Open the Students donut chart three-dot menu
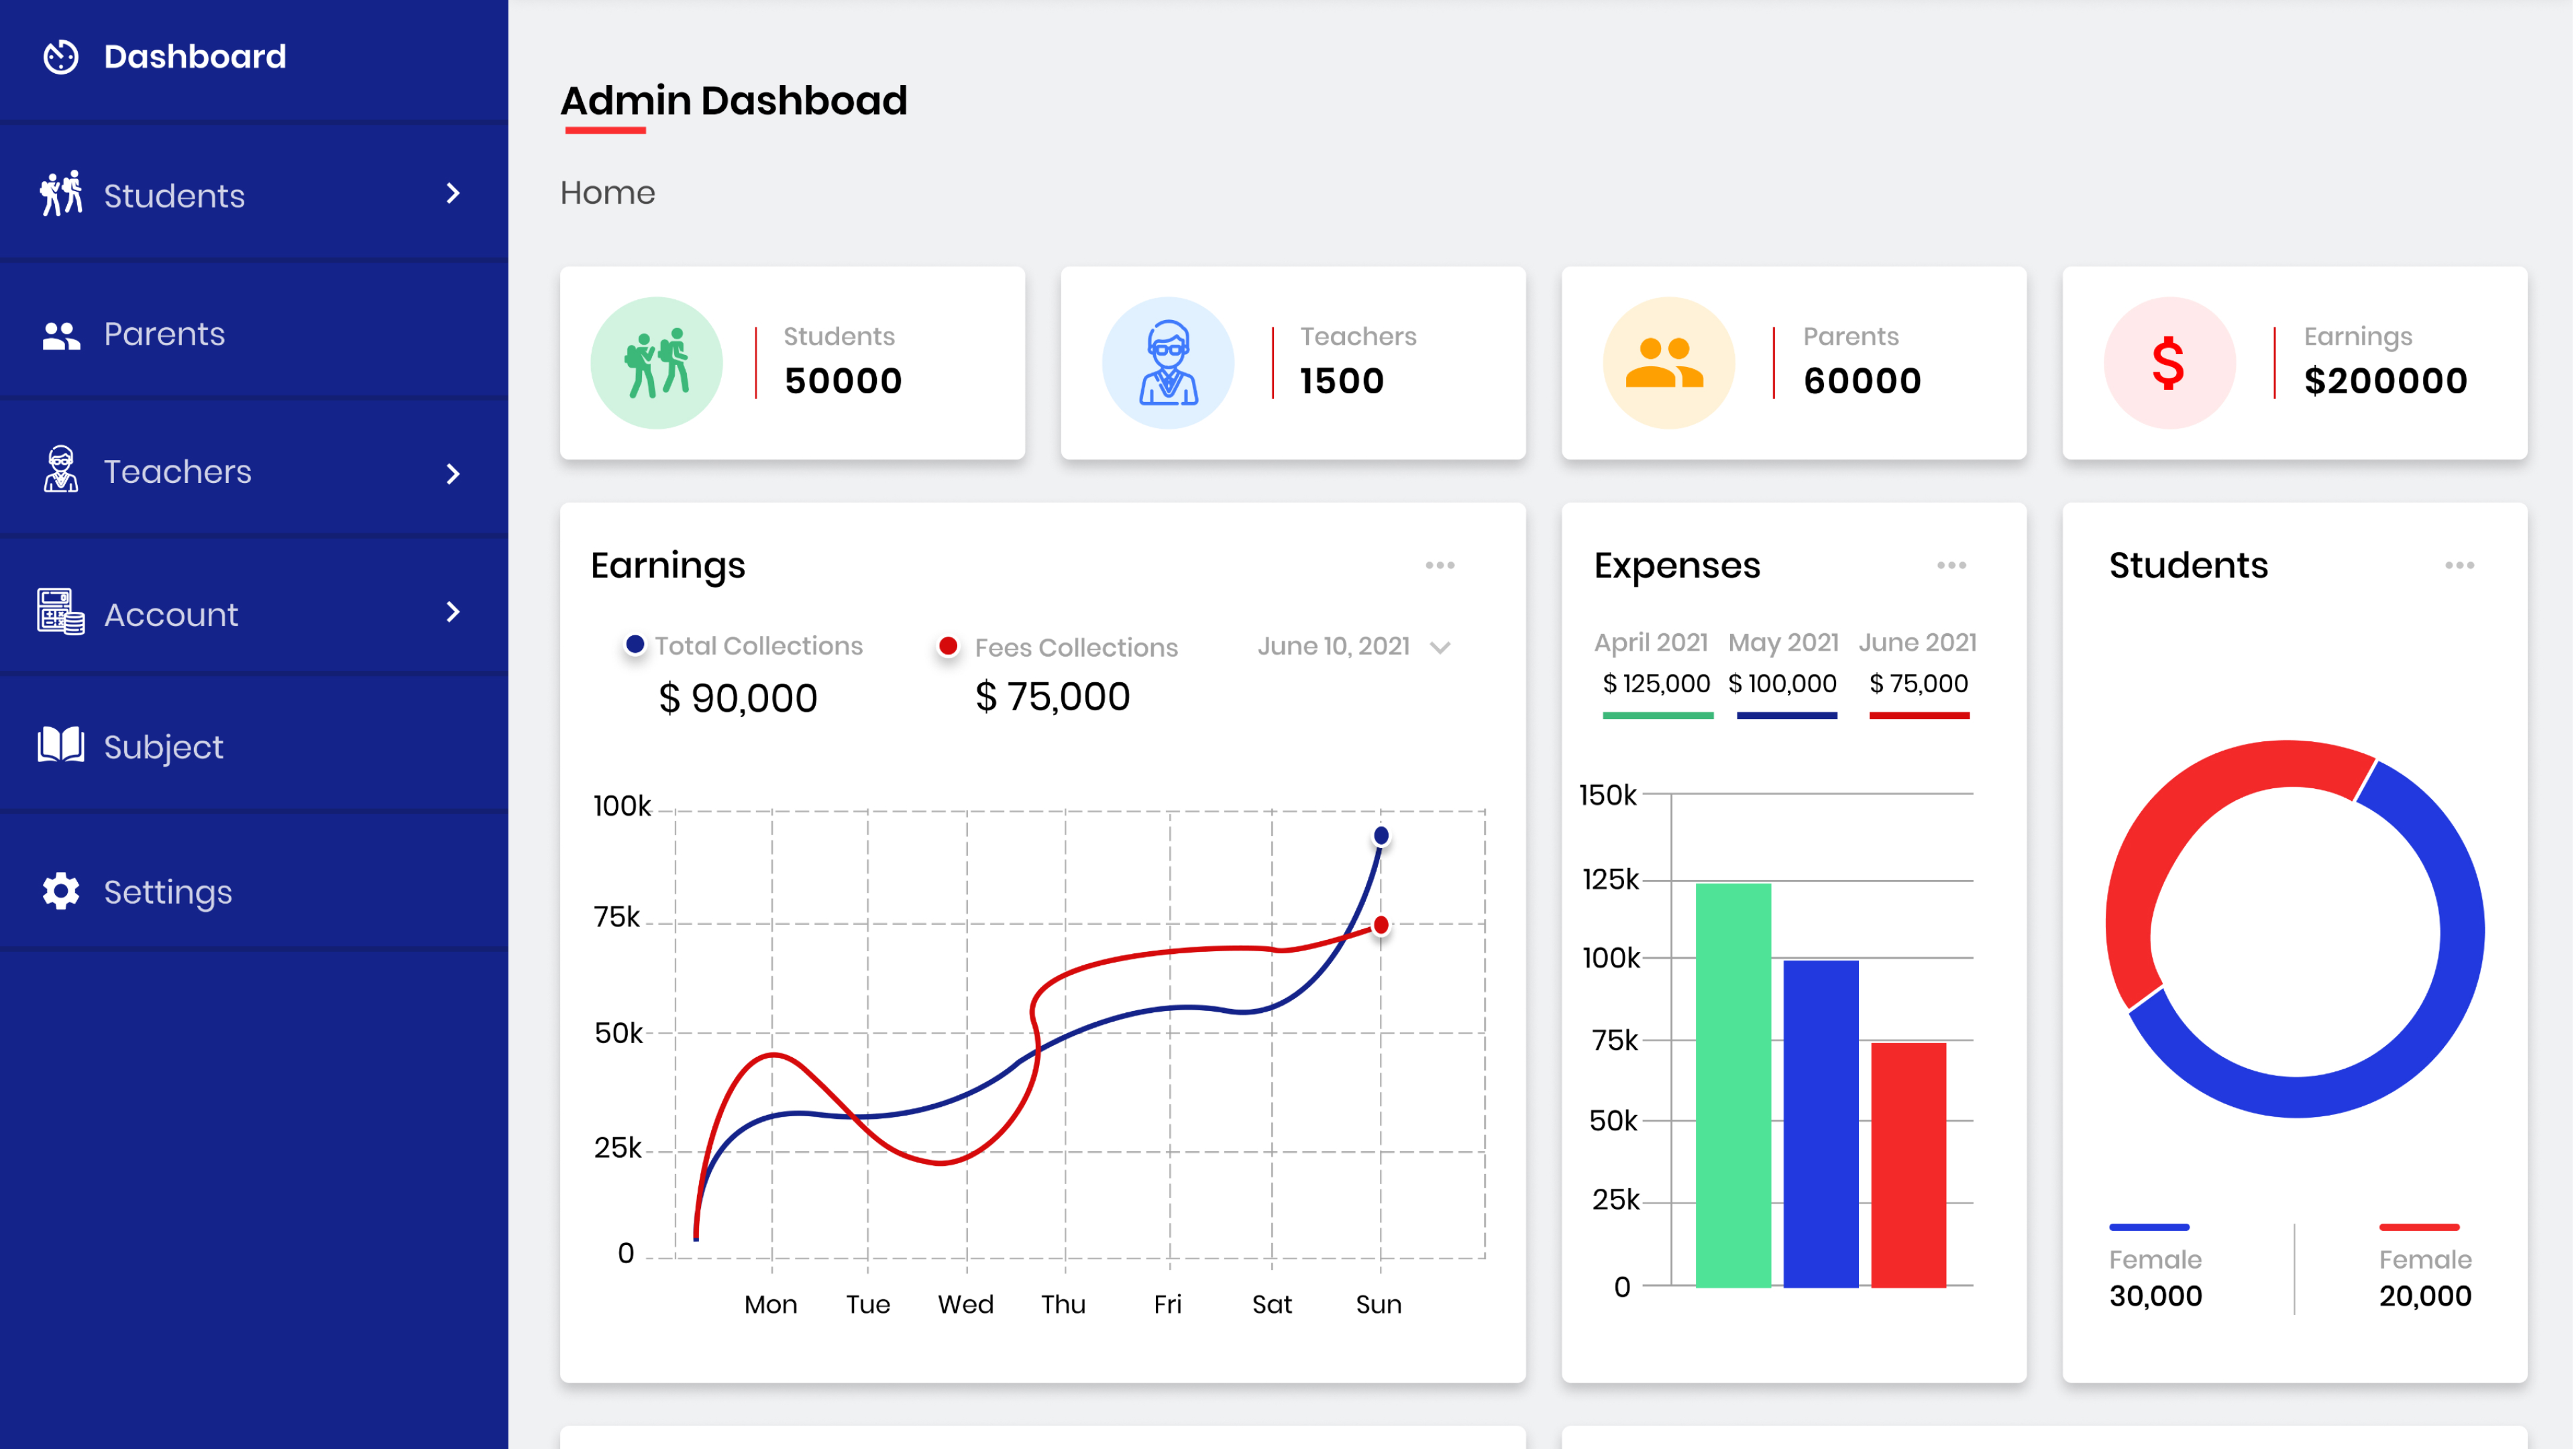Image resolution: width=2576 pixels, height=1449 pixels. [x=2459, y=566]
